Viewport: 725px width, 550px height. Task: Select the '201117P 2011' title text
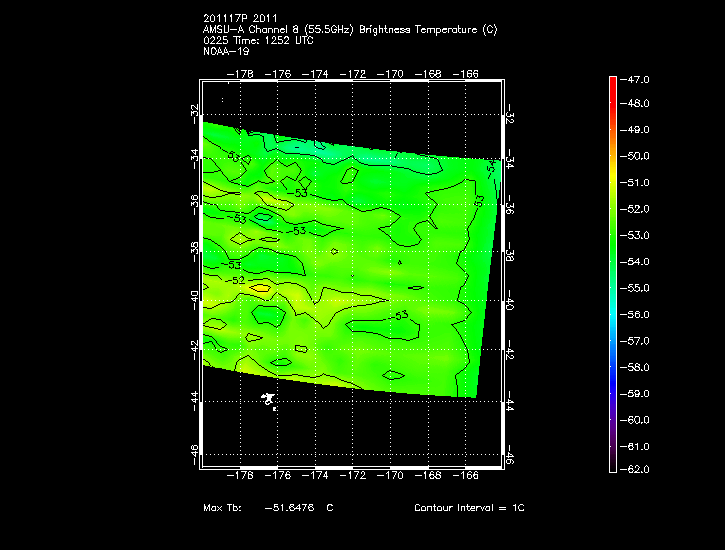coord(241,19)
